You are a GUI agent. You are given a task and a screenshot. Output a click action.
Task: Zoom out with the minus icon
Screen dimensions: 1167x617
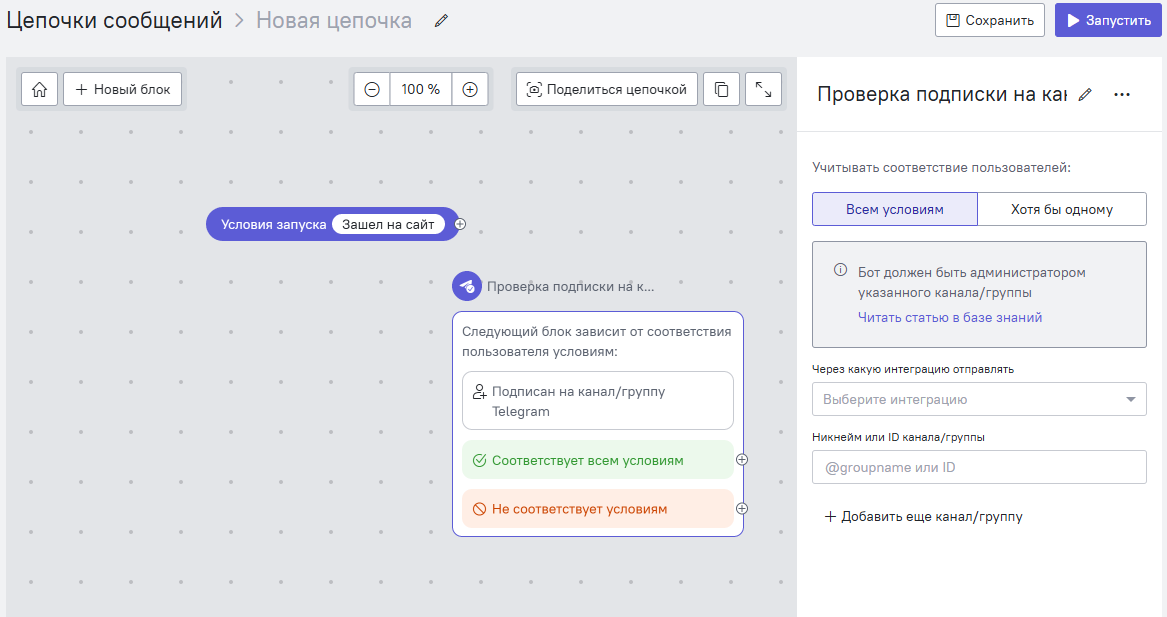pyautogui.click(x=372, y=89)
